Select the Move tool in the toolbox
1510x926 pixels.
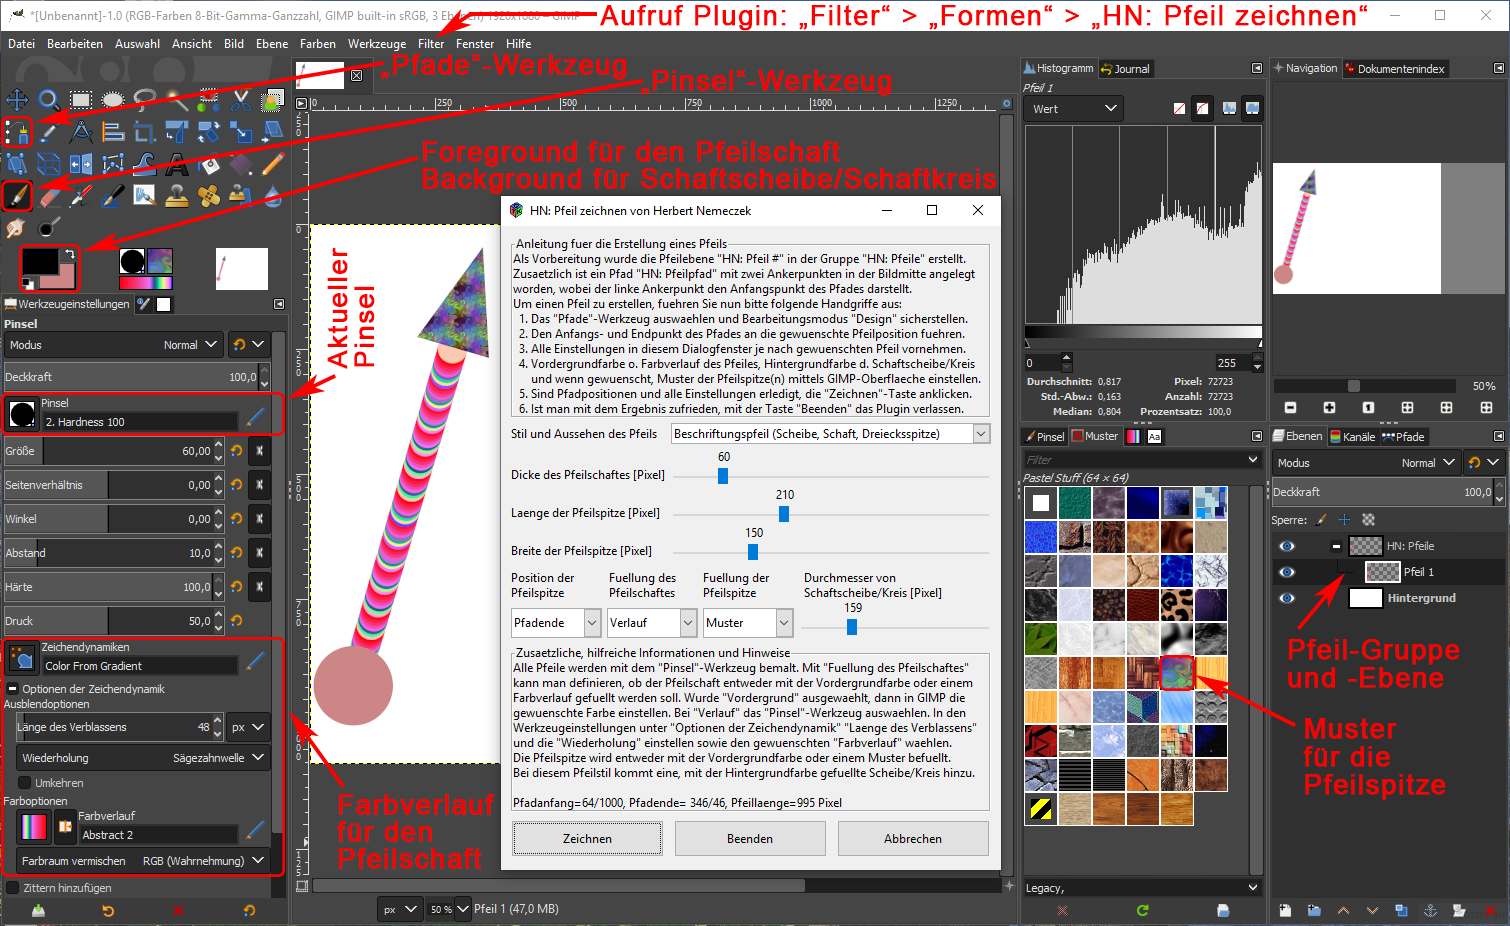(17, 100)
